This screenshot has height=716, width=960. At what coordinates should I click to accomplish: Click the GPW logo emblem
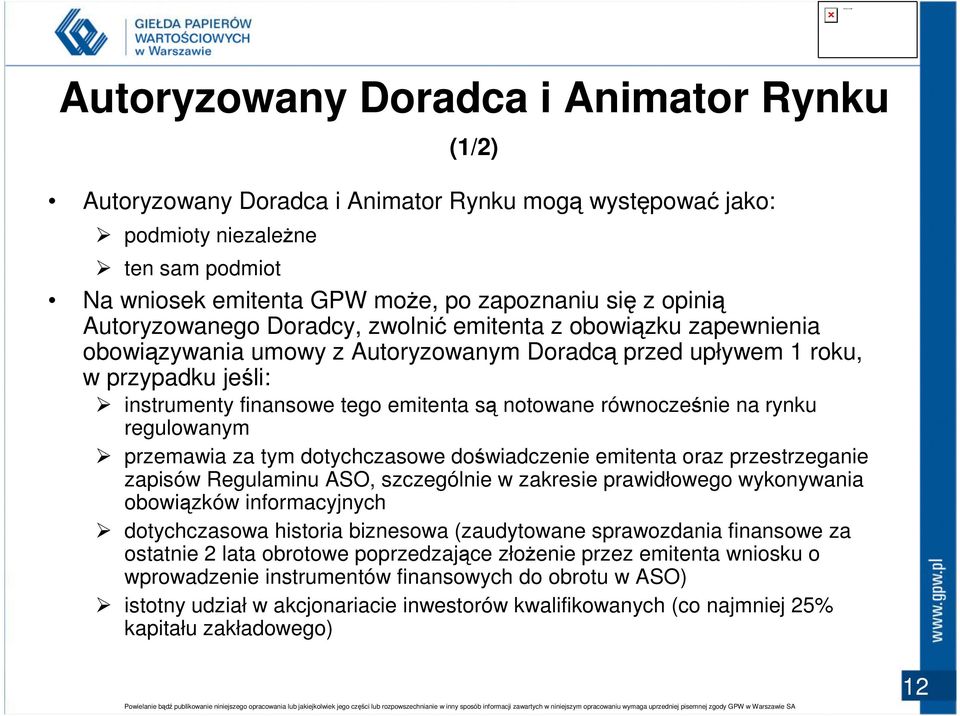coord(81,32)
